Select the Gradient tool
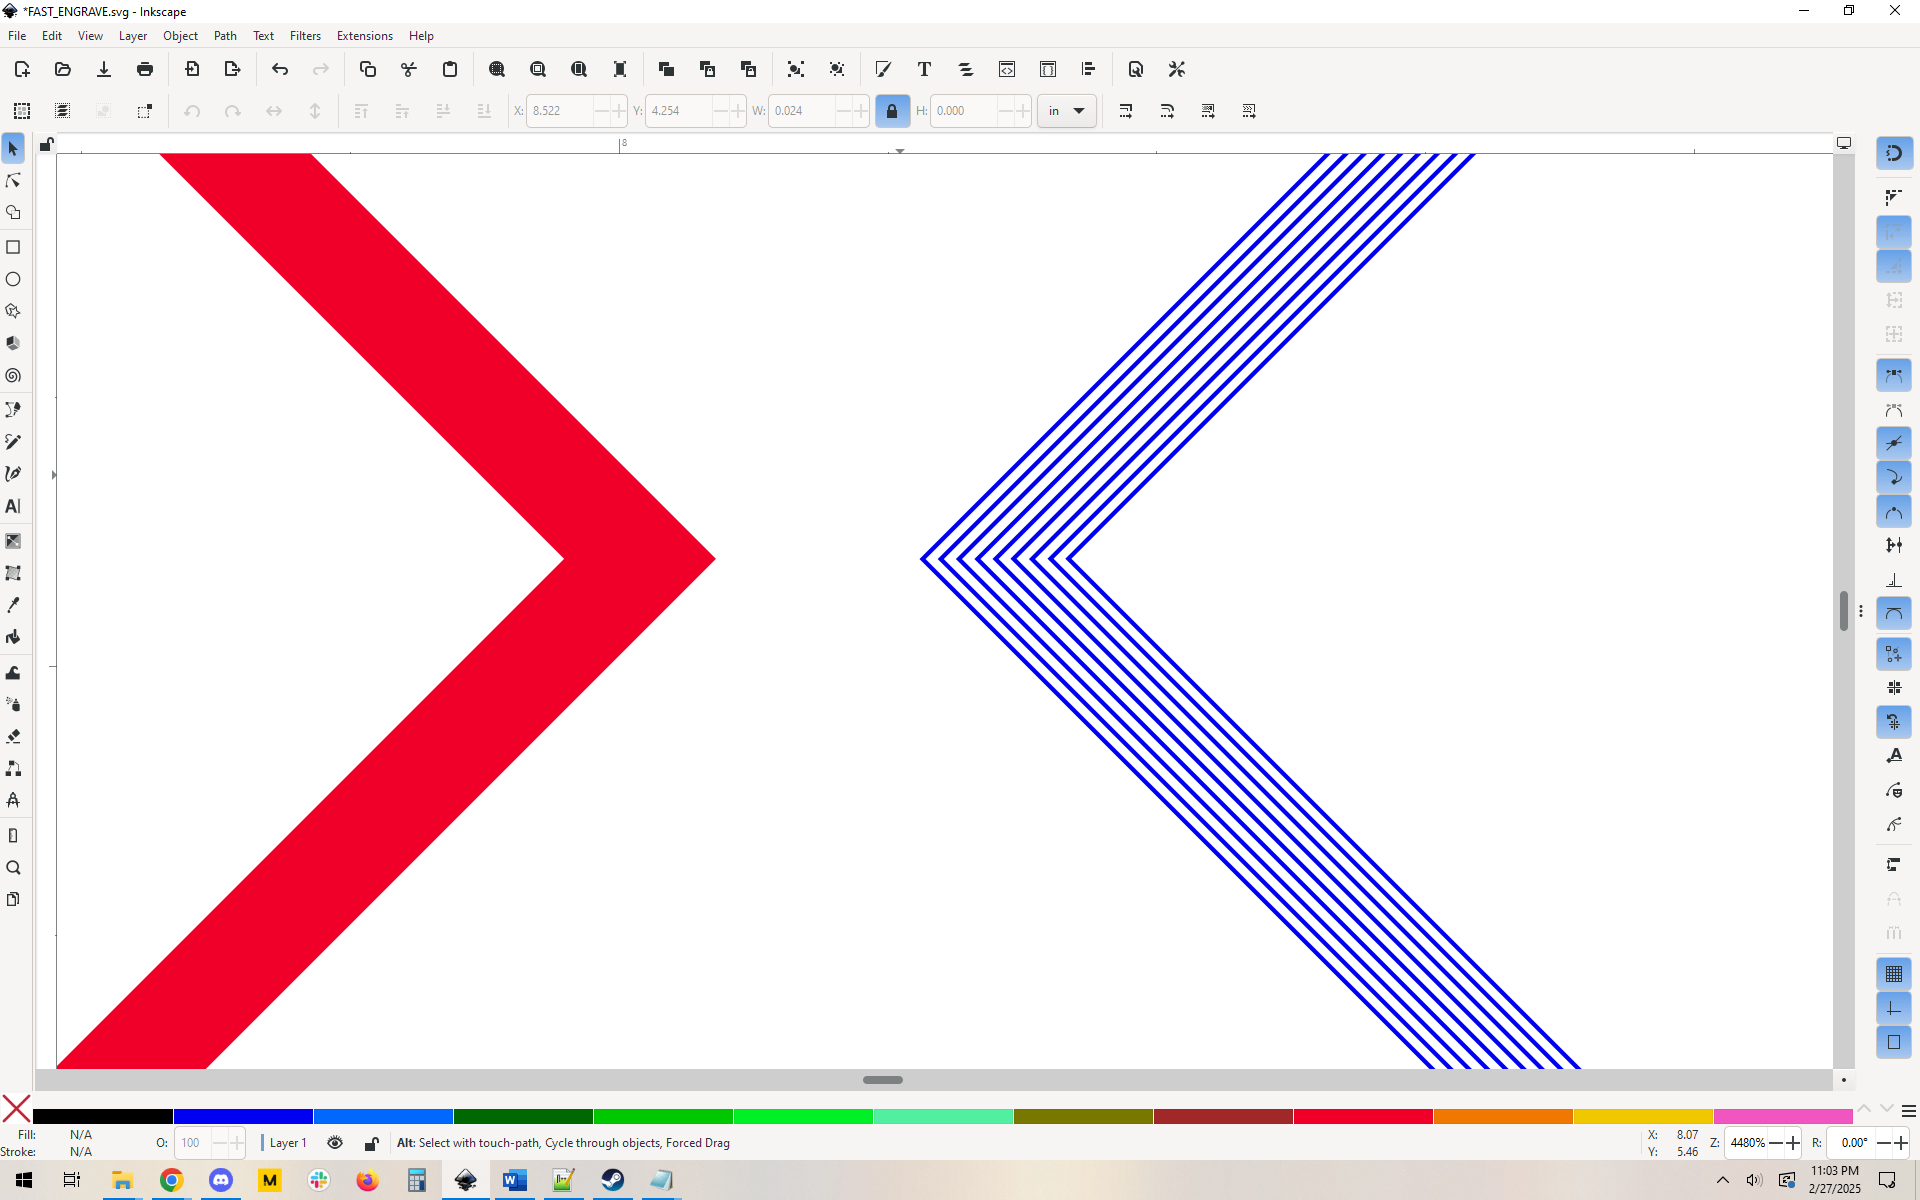 (13, 541)
